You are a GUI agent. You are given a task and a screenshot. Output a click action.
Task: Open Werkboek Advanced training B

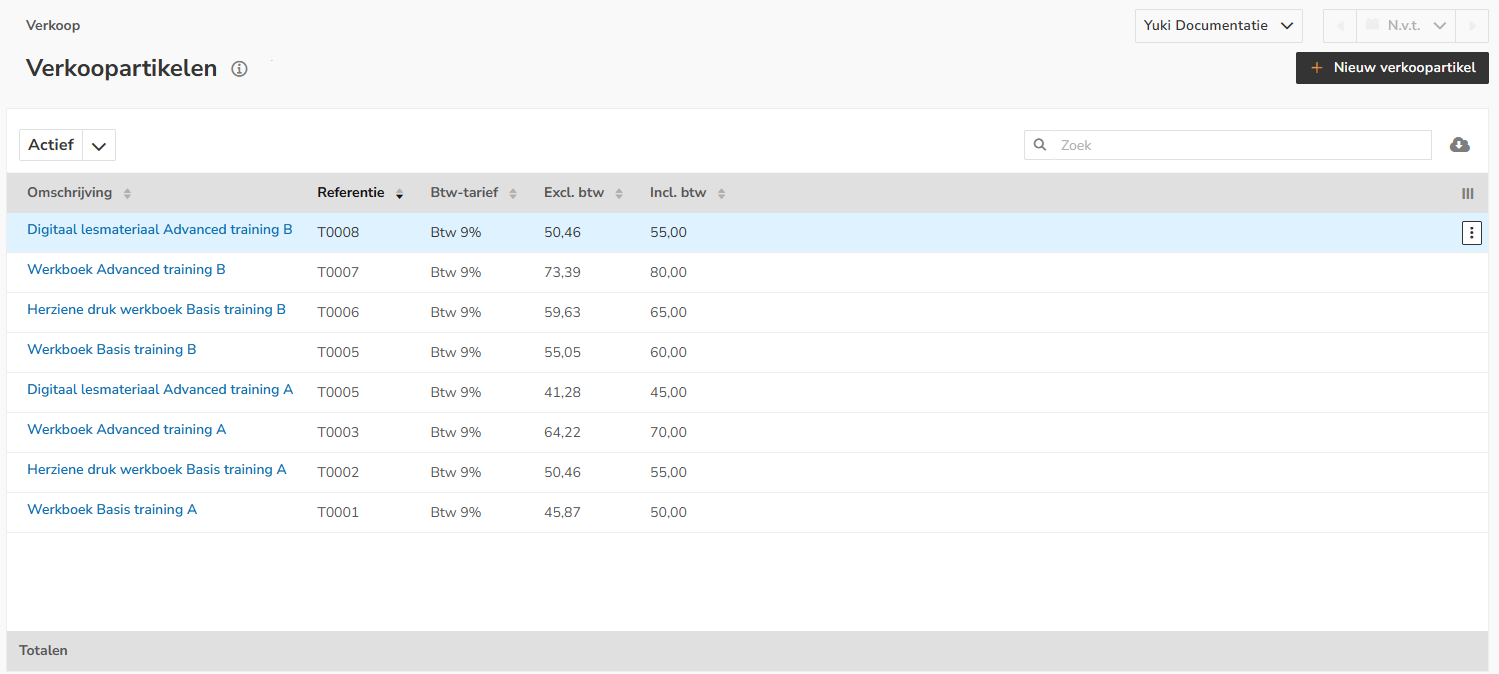126,270
